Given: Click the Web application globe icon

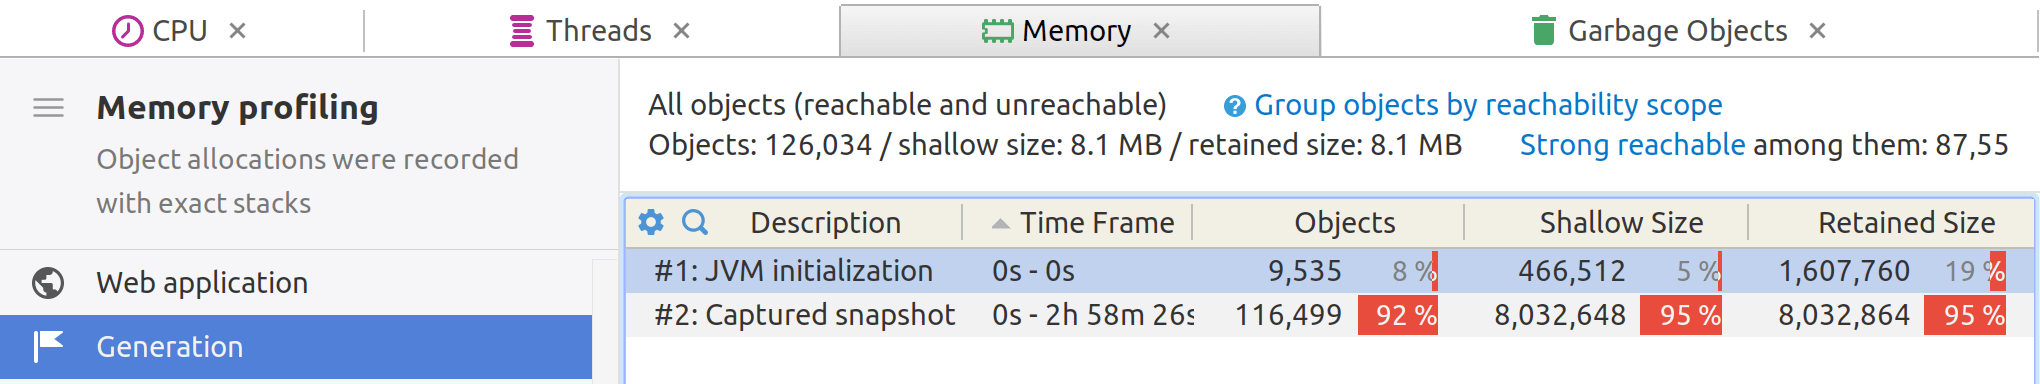Looking at the screenshot, I should tap(48, 283).
